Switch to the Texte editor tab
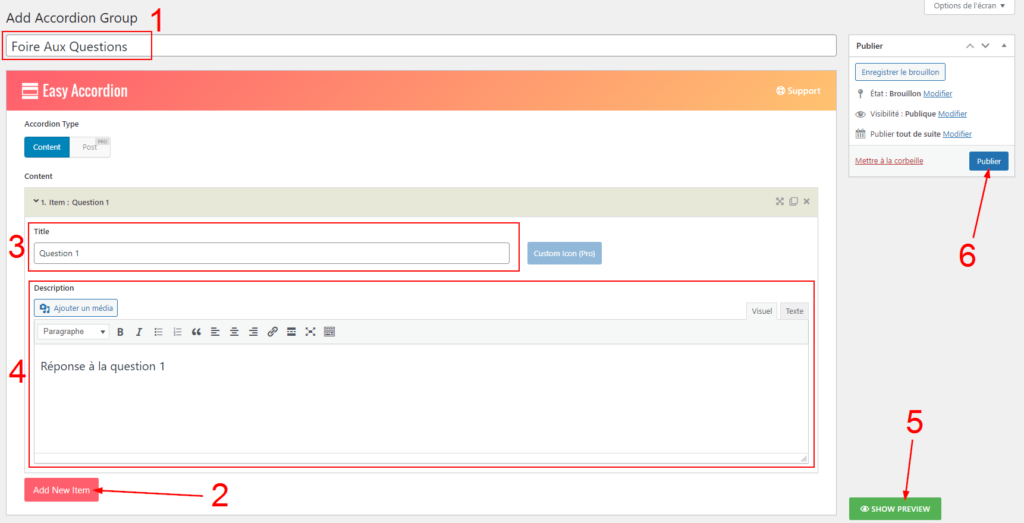1024x523 pixels. pyautogui.click(x=794, y=311)
